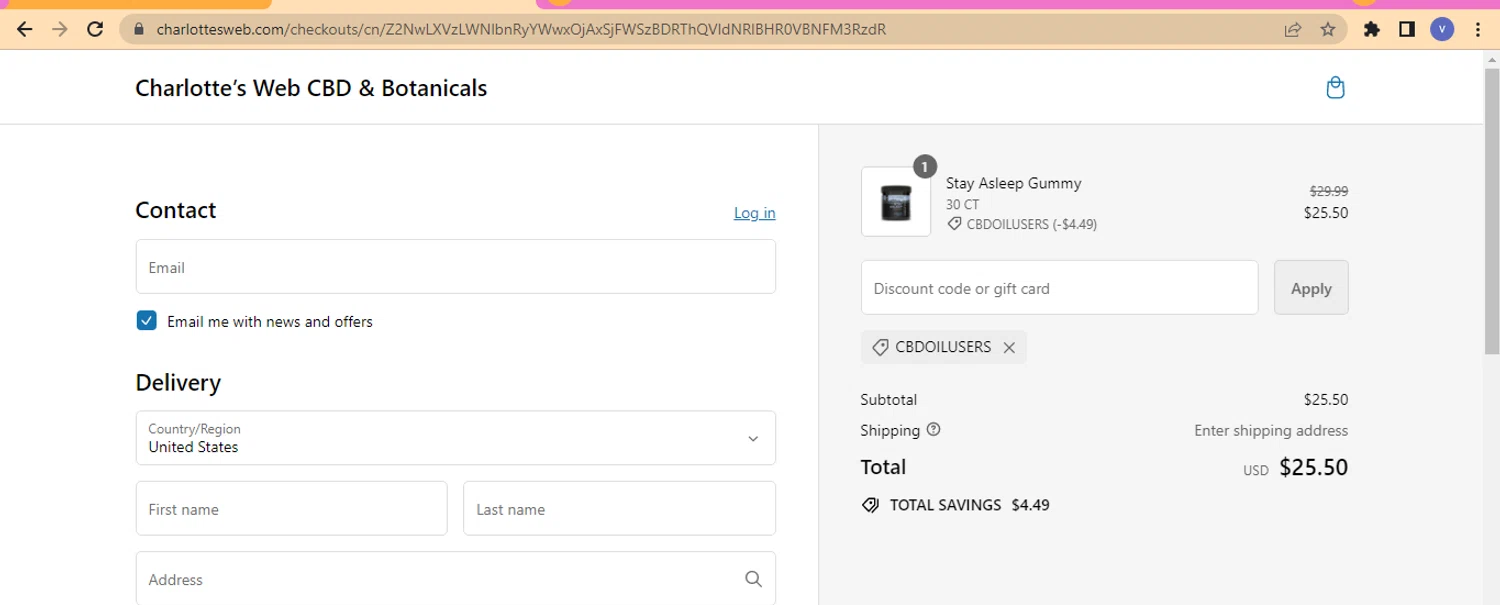Toggle the browser side panel
The height and width of the screenshot is (605, 1500).
coord(1407,29)
